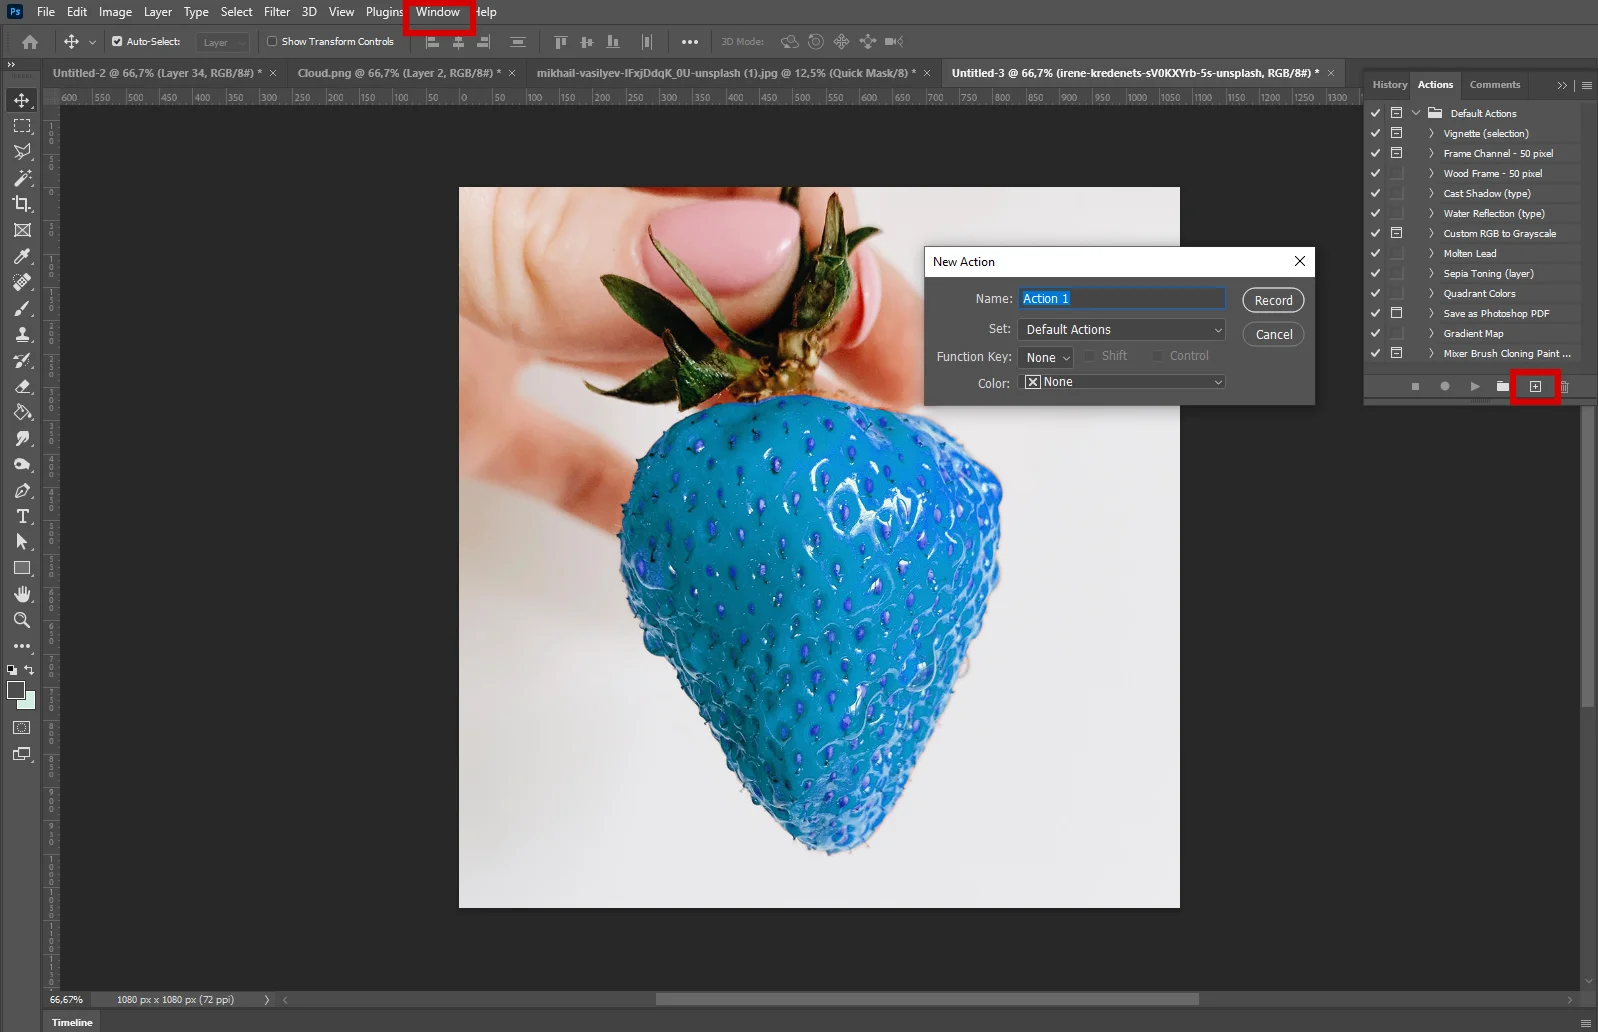
Task: Select the Eyedropper tool
Action: point(22,256)
